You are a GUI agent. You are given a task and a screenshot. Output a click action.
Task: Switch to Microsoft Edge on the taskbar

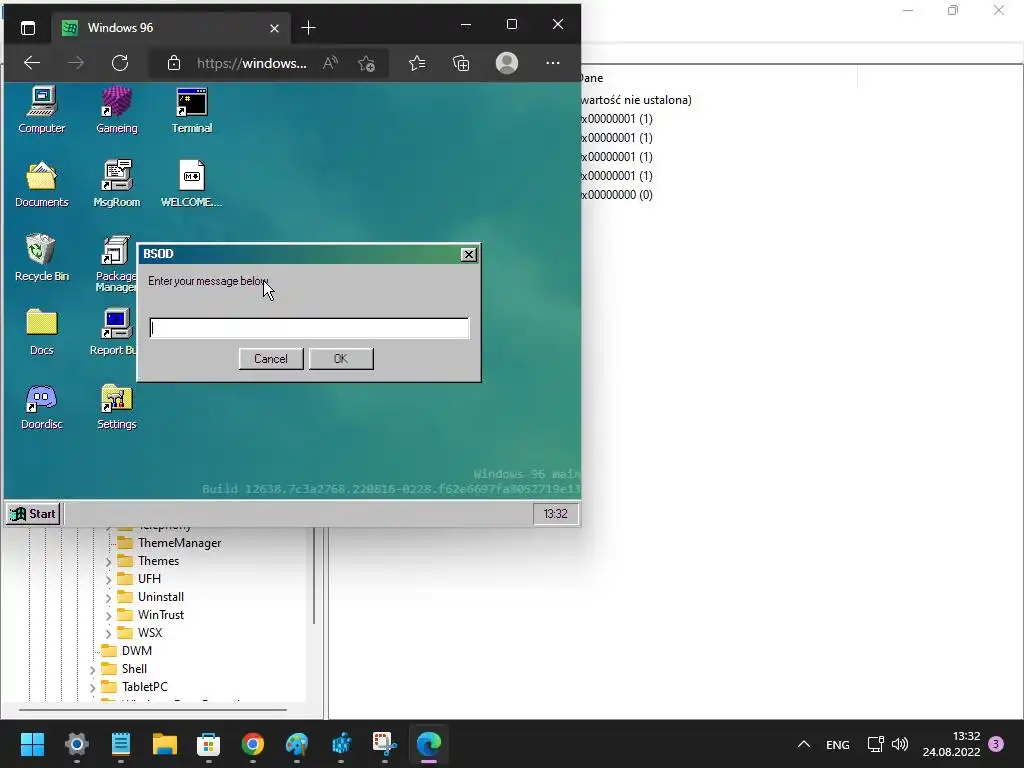[x=429, y=744]
